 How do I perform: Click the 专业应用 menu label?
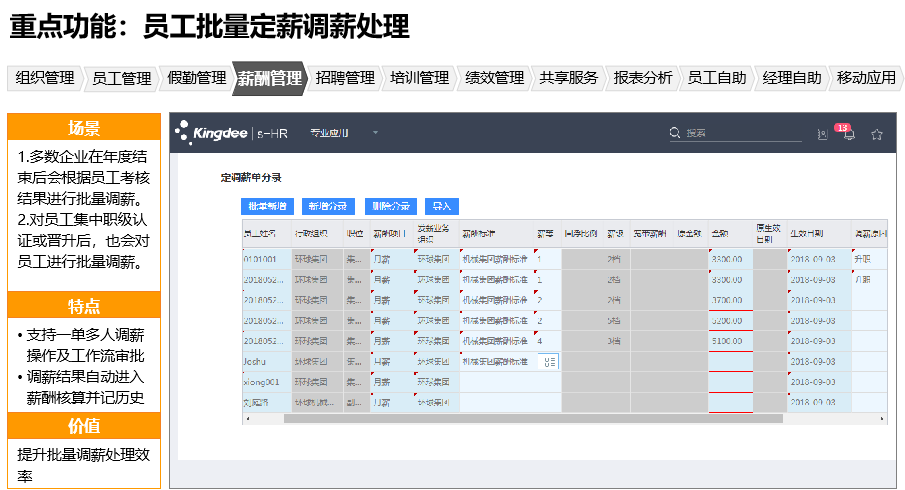pos(329,133)
